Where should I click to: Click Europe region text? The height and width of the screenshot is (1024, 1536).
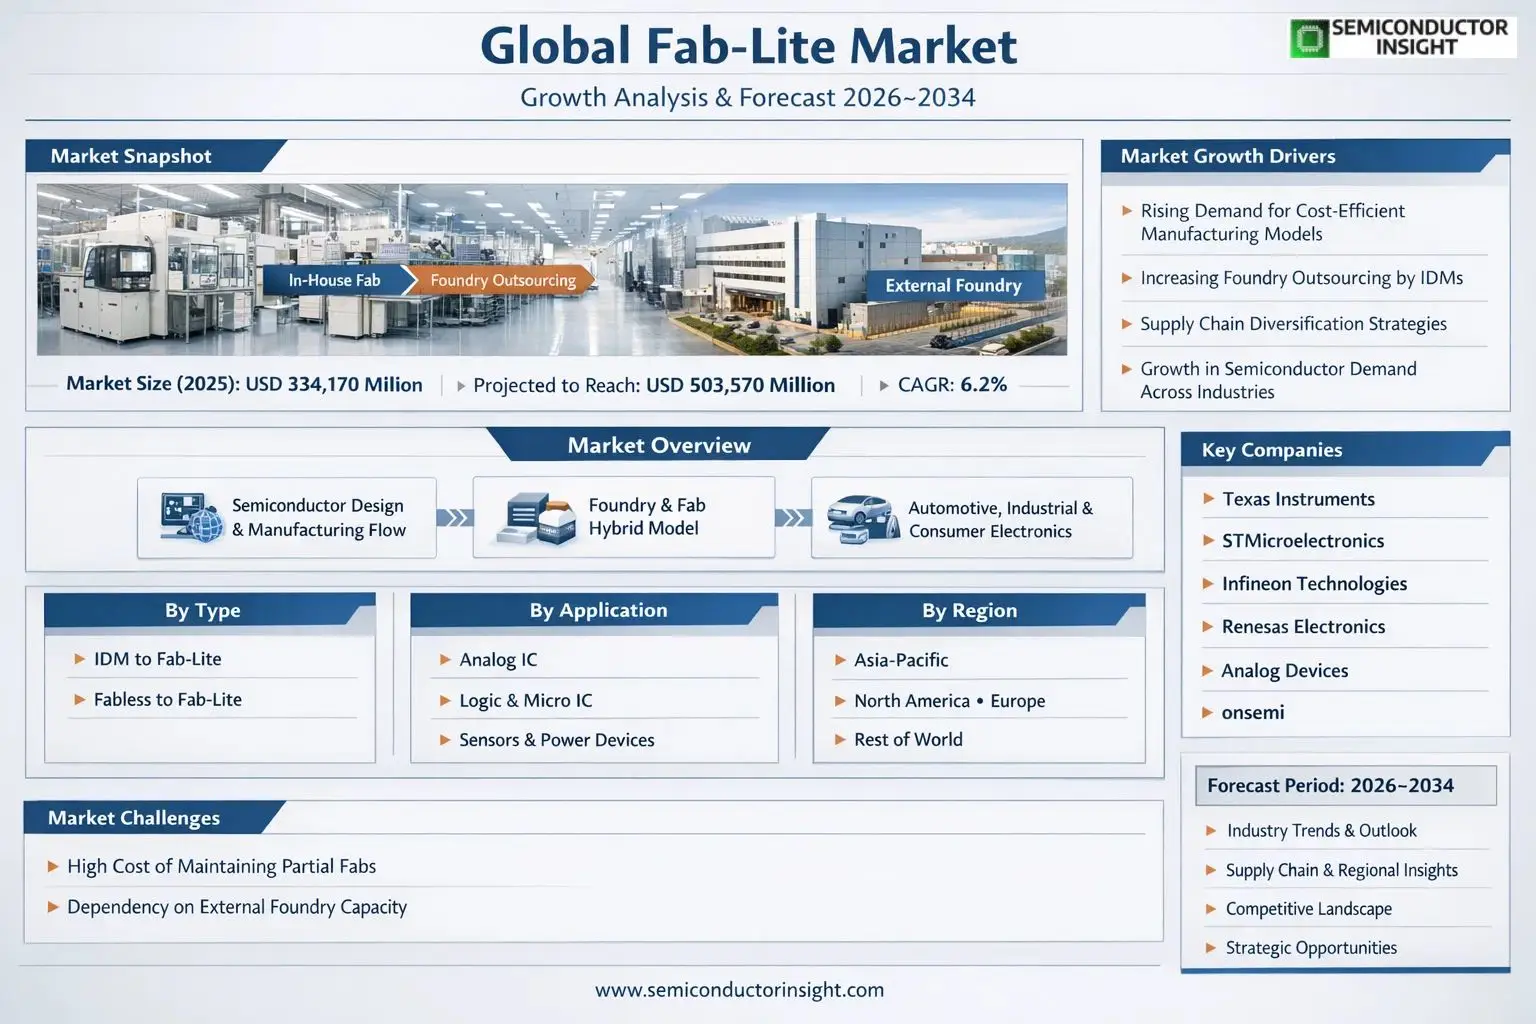point(1017,701)
